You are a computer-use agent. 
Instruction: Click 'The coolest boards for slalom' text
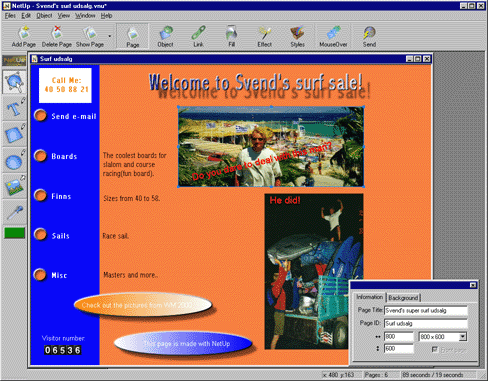coord(135,164)
